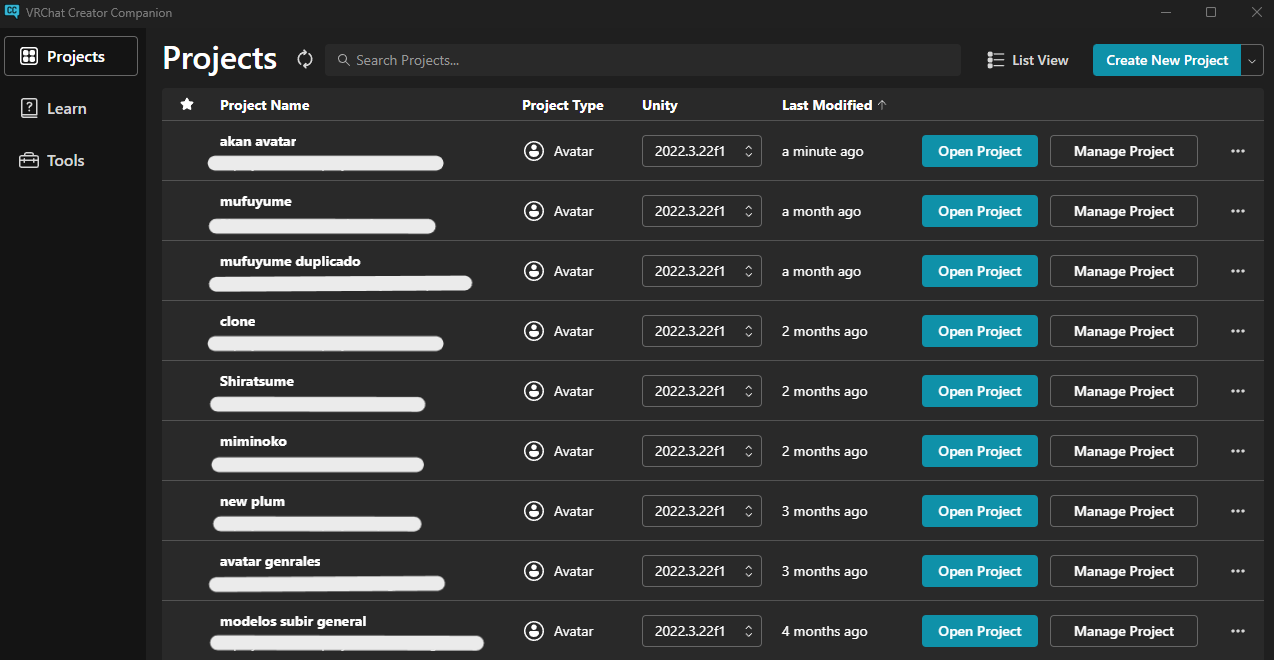This screenshot has height=660, width=1274.
Task: Sort by Project Type column
Action: 563,105
